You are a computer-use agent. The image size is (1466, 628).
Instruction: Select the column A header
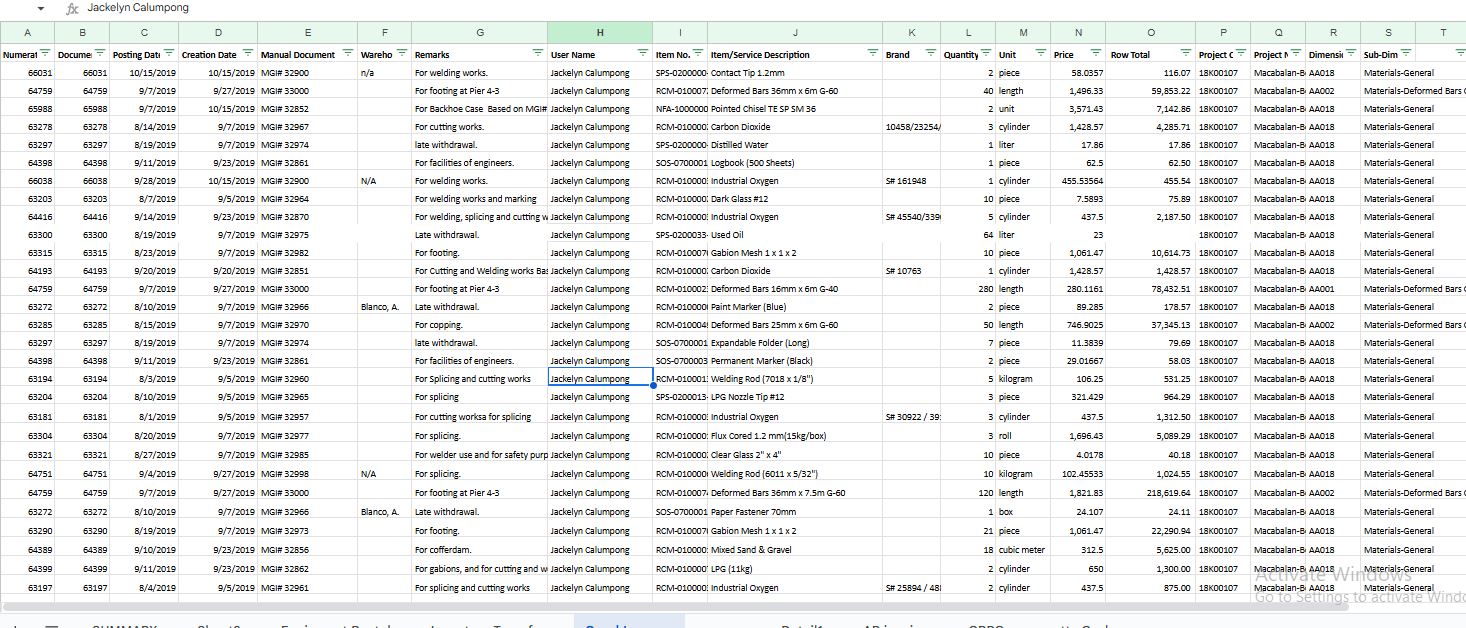coord(27,33)
